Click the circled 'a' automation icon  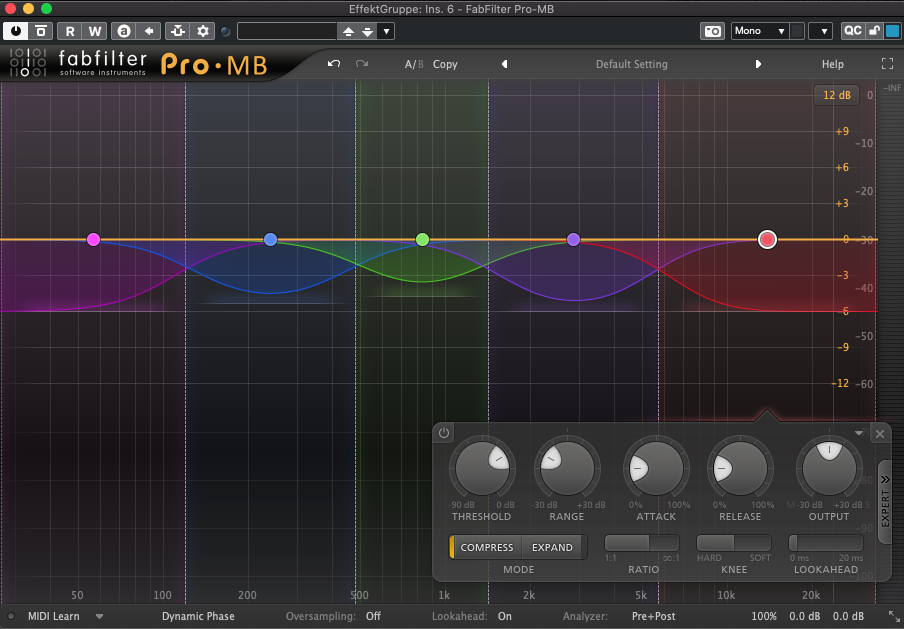pyautogui.click(x=124, y=31)
